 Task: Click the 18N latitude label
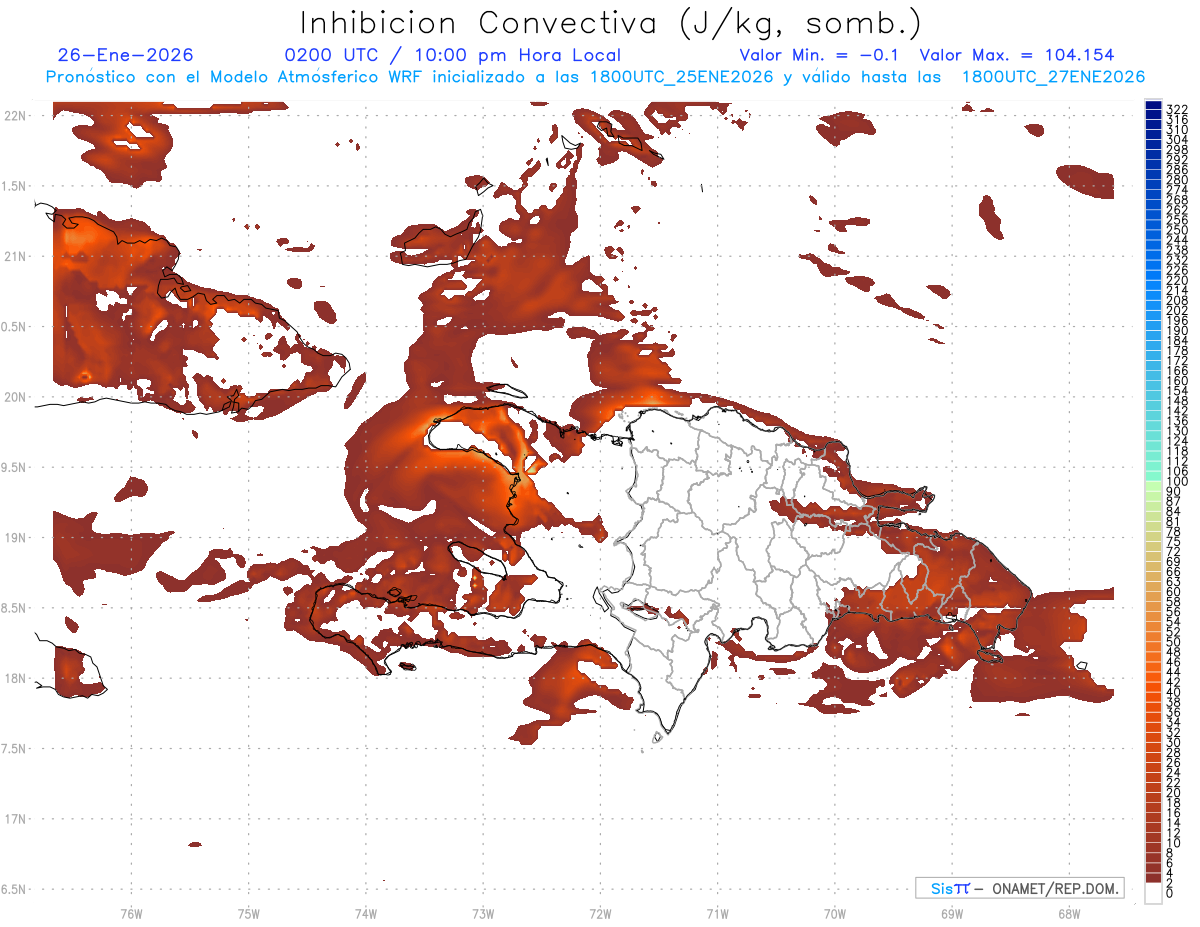click(14, 678)
